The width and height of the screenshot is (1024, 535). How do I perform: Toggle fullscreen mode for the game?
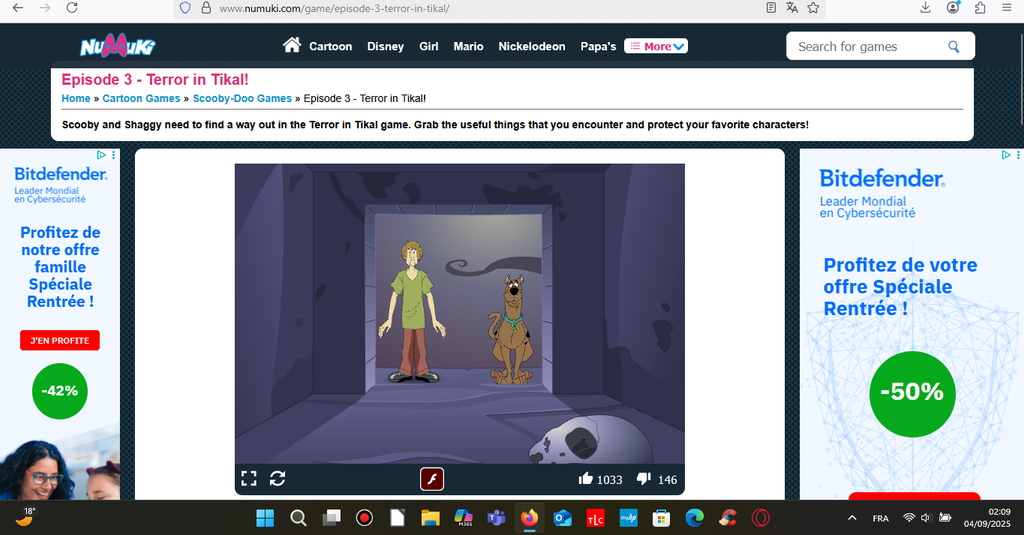[249, 479]
